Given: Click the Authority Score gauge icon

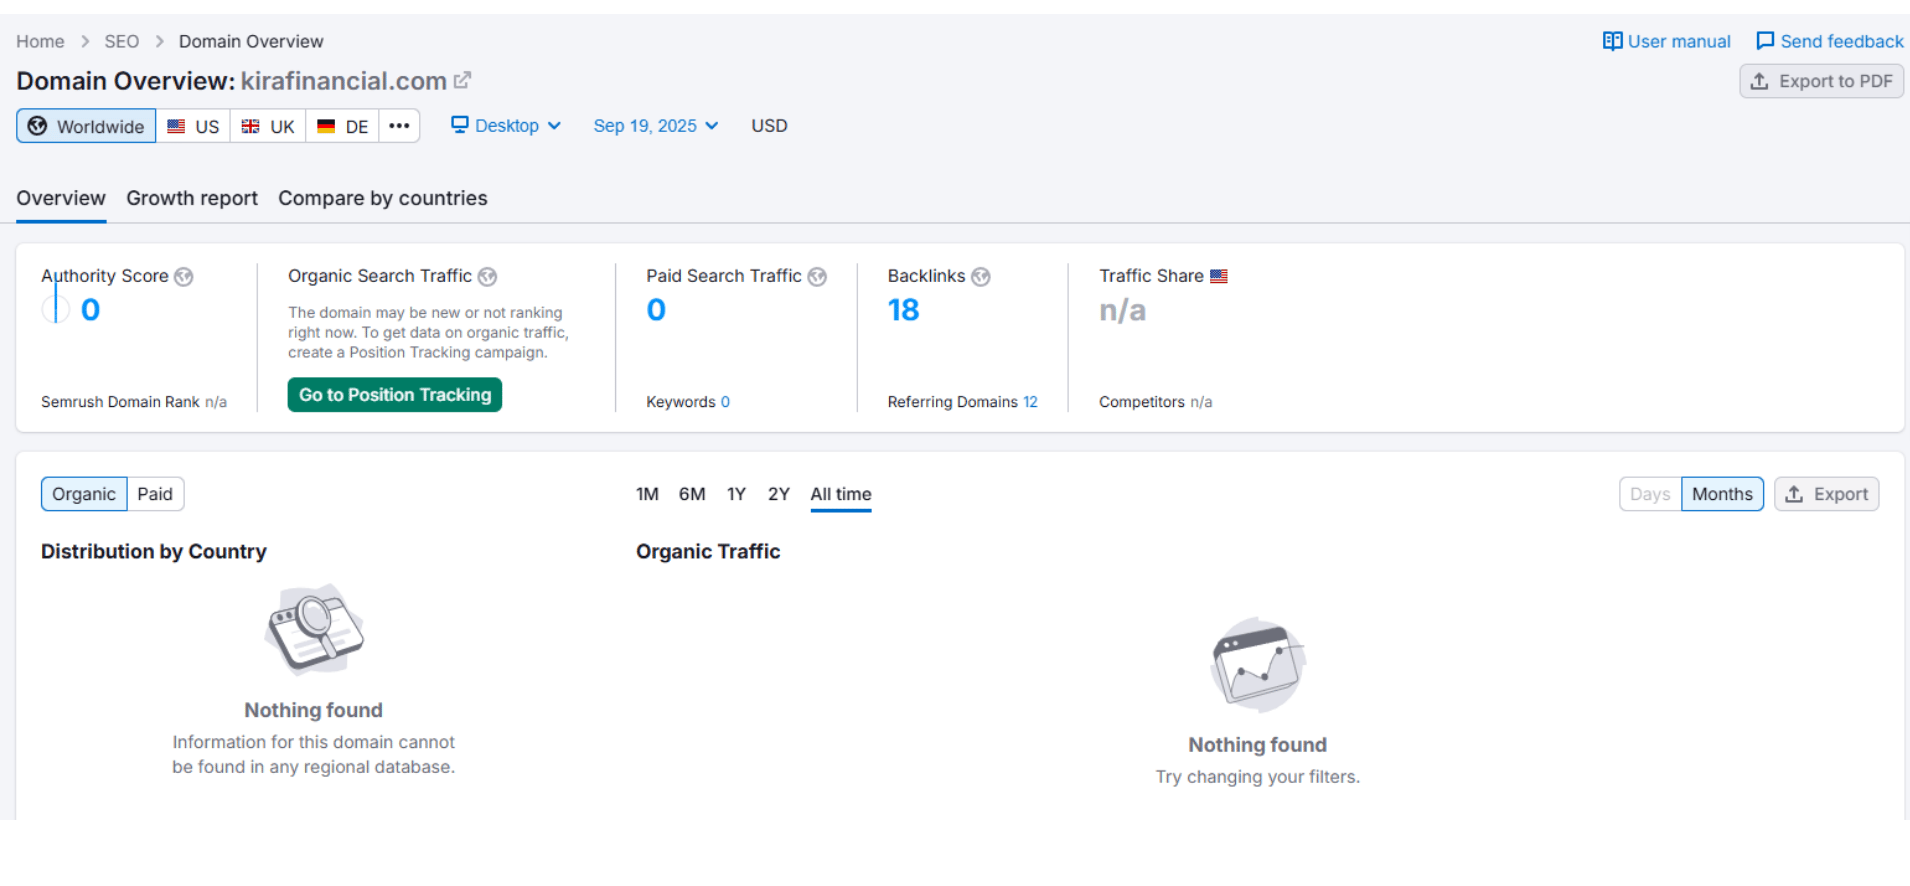Looking at the screenshot, I should [x=56, y=310].
